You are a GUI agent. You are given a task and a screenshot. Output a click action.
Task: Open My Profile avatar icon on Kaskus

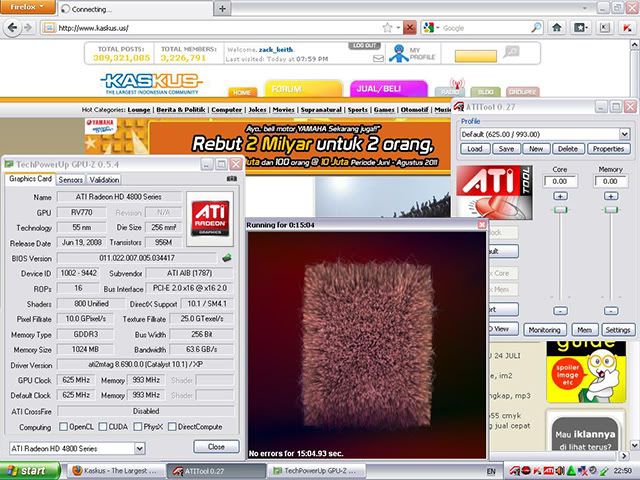[399, 53]
